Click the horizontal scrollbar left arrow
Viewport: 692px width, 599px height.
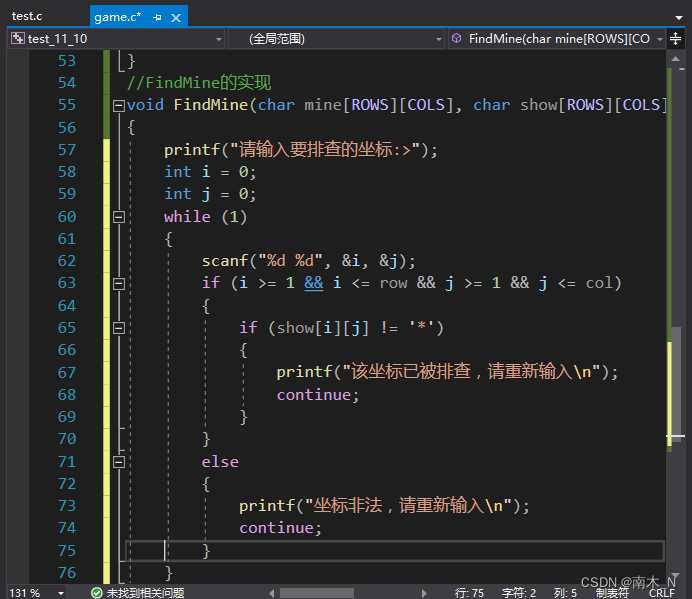[272, 593]
